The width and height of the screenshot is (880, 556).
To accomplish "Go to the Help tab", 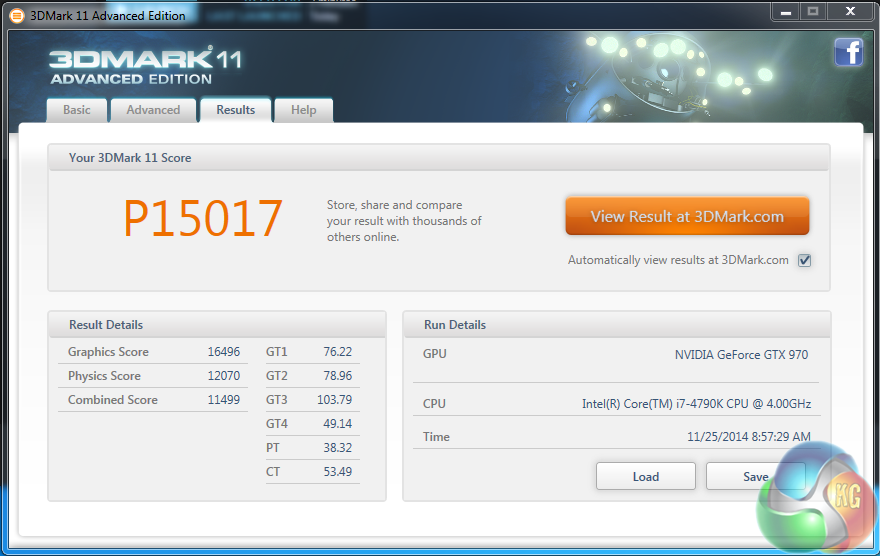I will [x=303, y=110].
